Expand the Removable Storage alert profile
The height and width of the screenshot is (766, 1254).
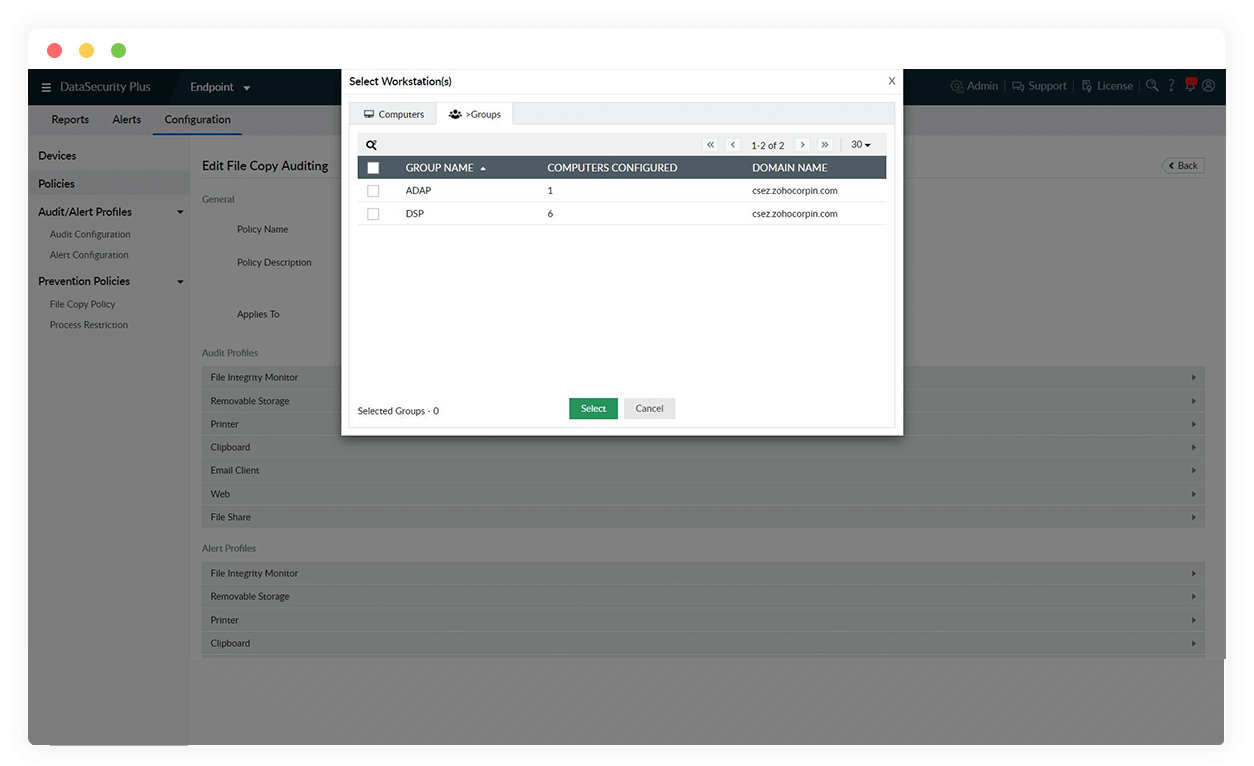tap(703, 596)
